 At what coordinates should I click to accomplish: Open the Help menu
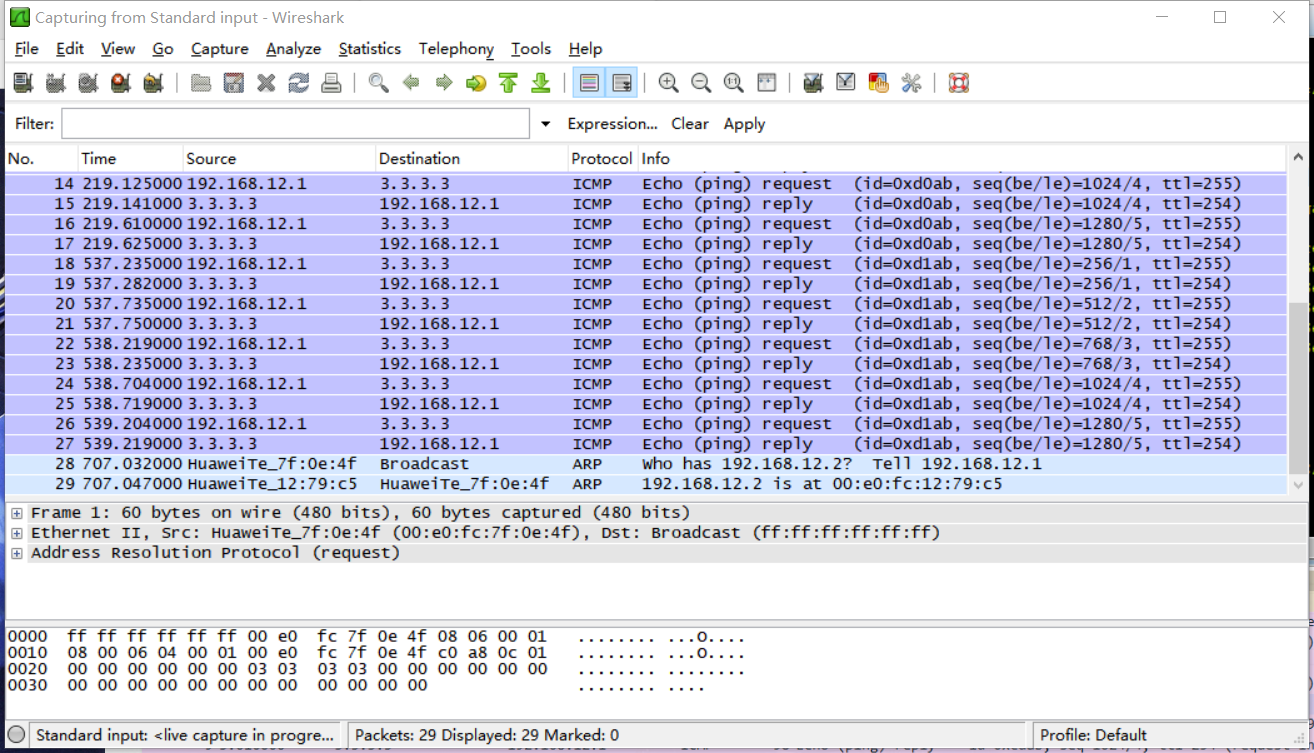tap(585, 49)
